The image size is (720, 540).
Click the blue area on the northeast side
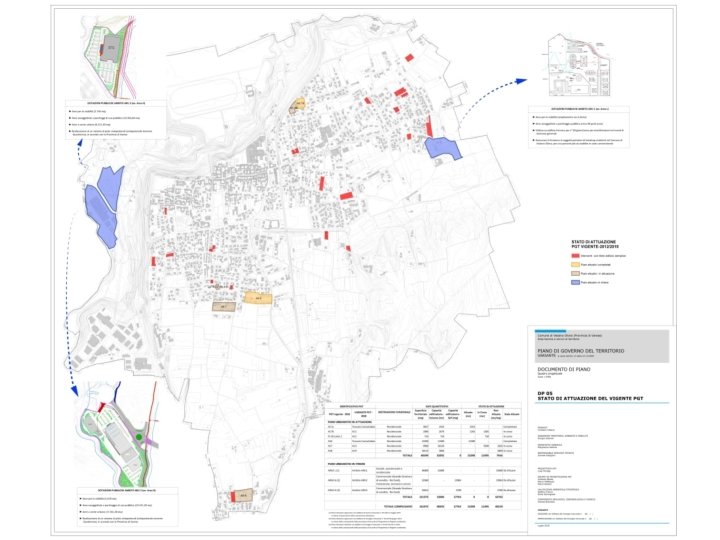pyautogui.click(x=443, y=148)
